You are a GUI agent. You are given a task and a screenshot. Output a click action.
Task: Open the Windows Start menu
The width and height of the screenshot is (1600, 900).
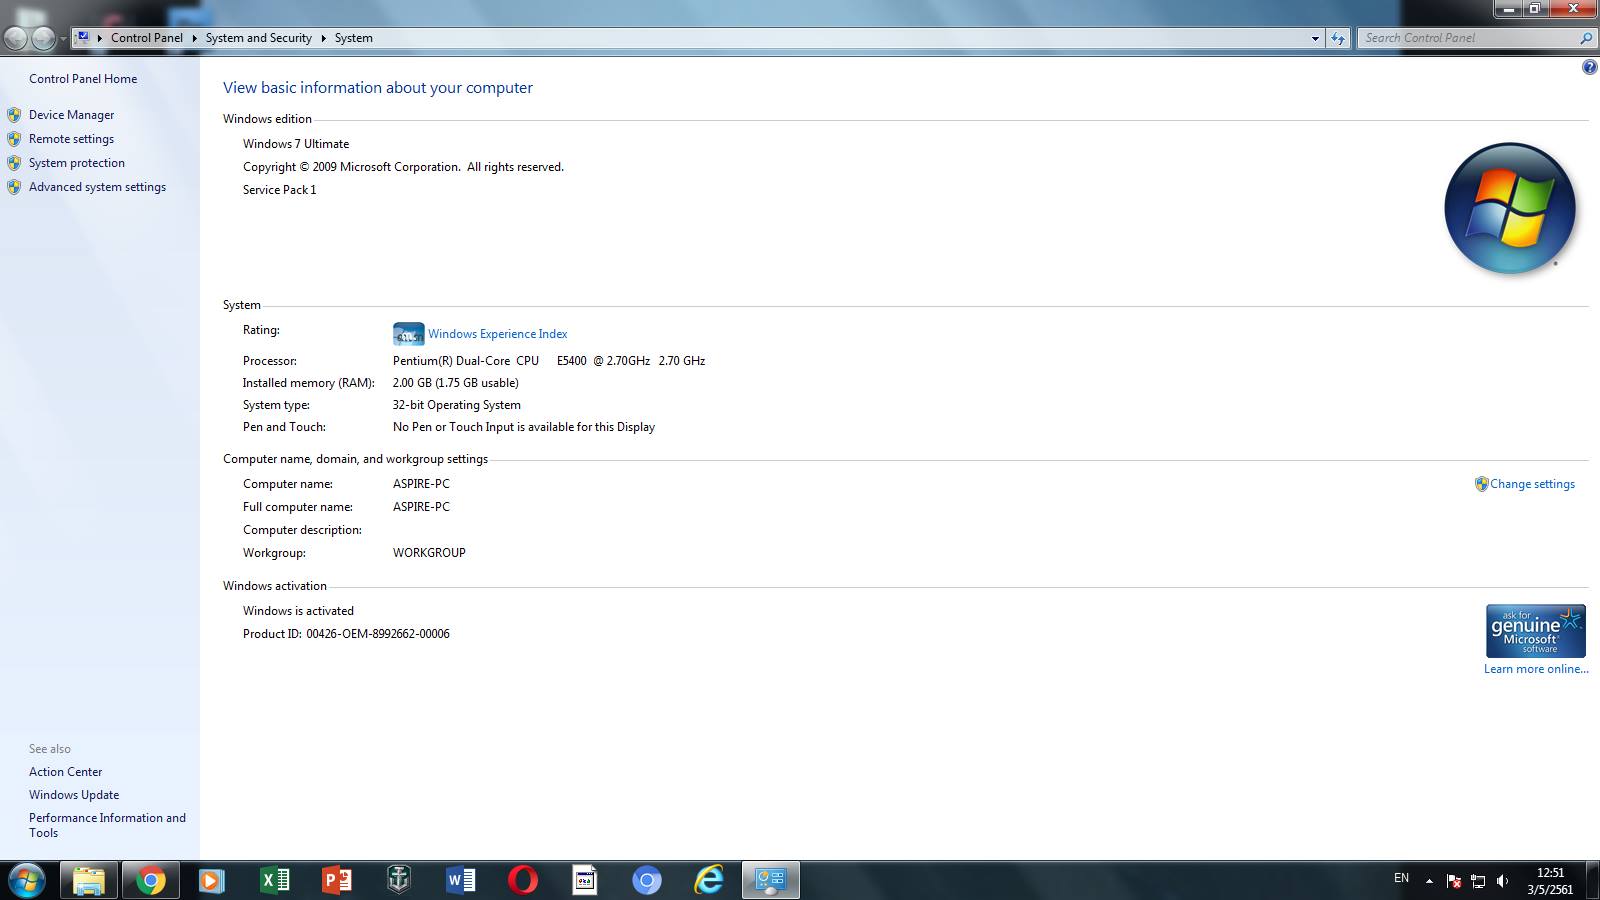click(x=26, y=881)
